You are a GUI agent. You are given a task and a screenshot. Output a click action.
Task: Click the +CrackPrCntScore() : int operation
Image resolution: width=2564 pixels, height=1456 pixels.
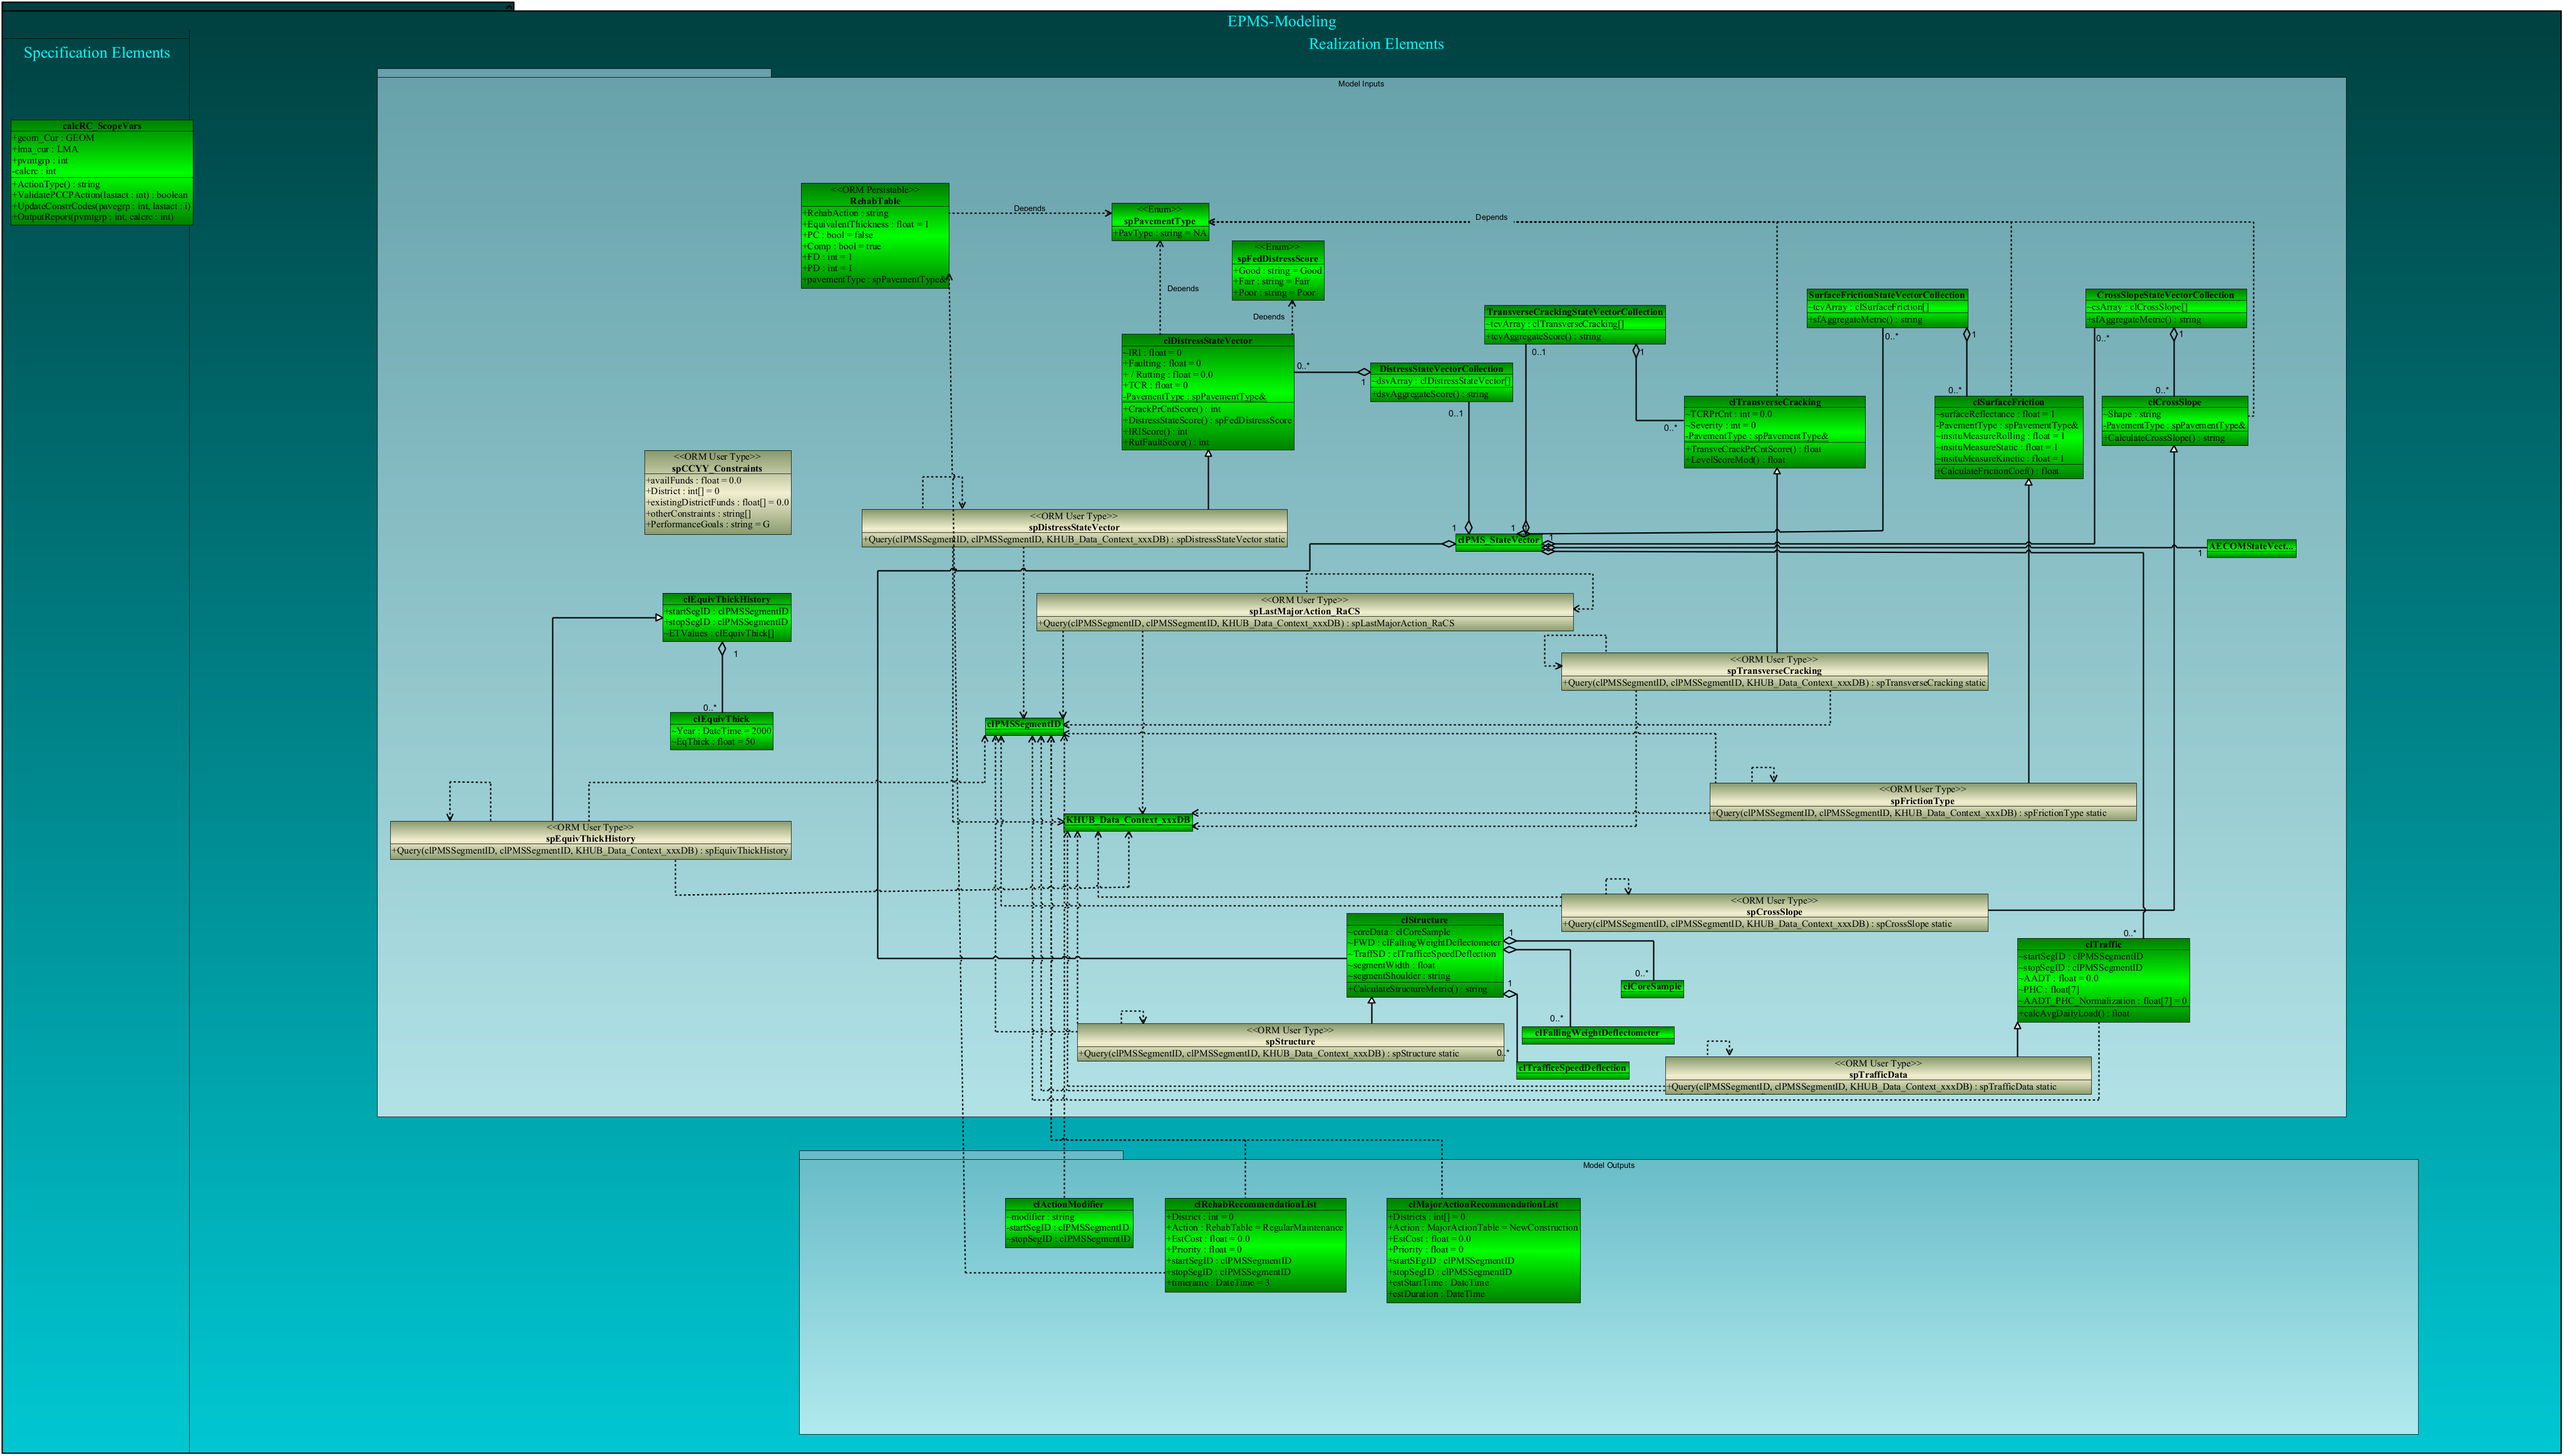1173,409
